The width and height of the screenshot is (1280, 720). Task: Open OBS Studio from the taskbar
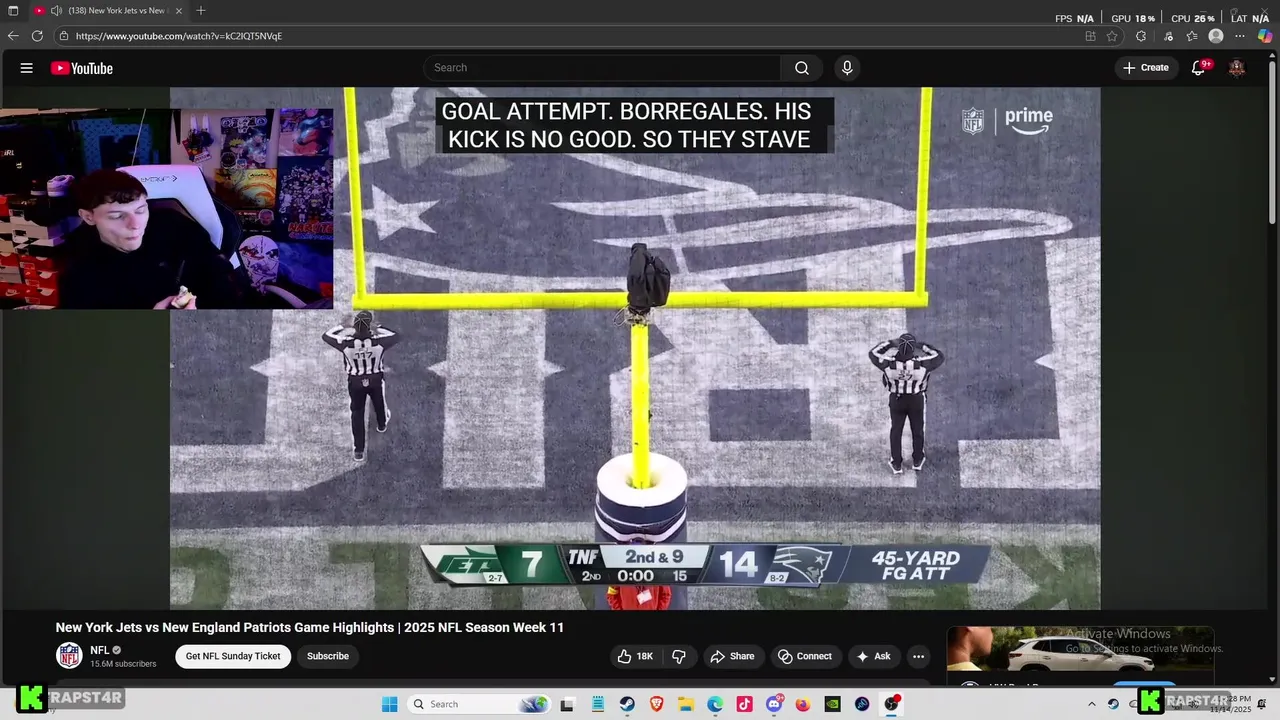891,704
